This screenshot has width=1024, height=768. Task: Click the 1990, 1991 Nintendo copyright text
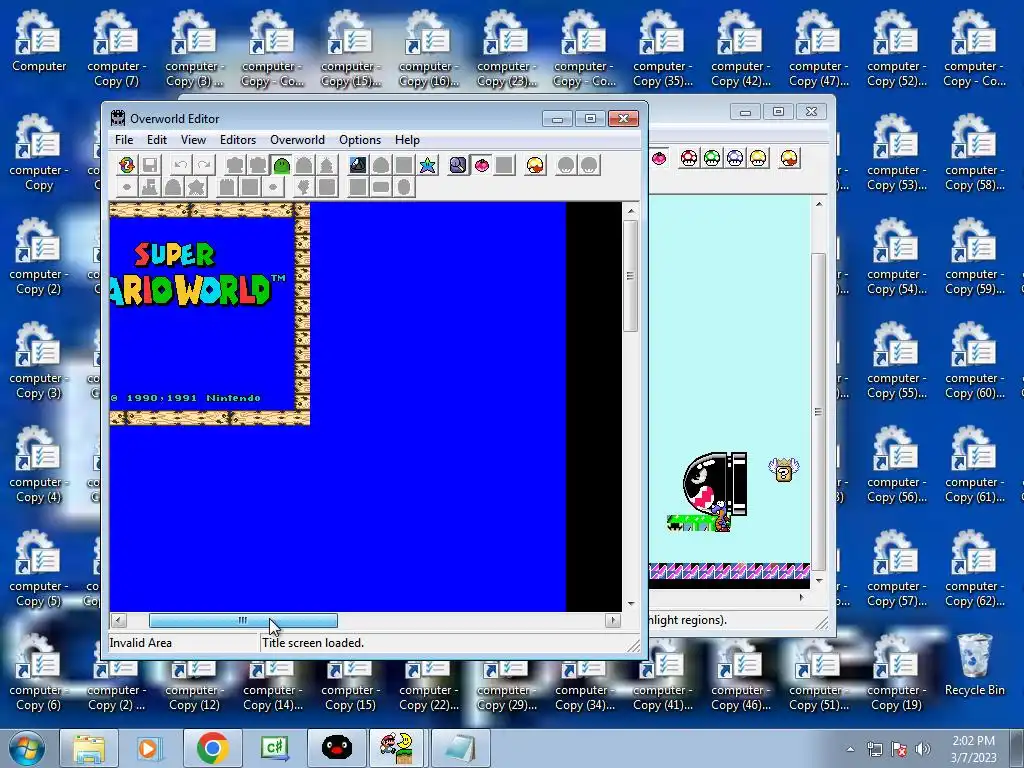click(186, 398)
